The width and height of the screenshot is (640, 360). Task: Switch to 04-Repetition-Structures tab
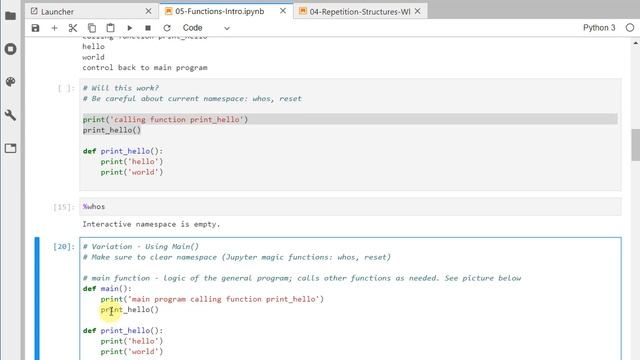pyautogui.click(x=360, y=11)
